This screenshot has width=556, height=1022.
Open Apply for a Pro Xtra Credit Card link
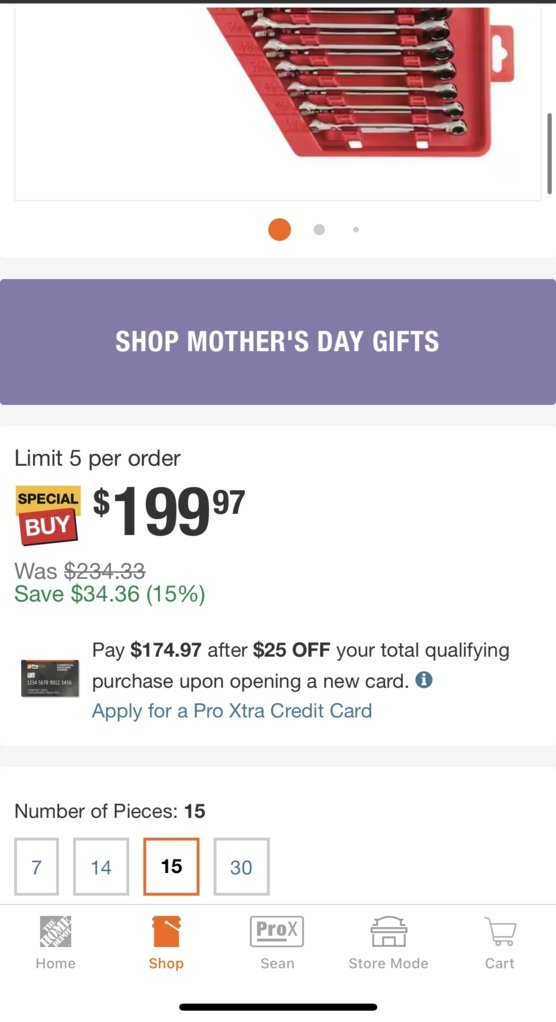[x=232, y=710]
